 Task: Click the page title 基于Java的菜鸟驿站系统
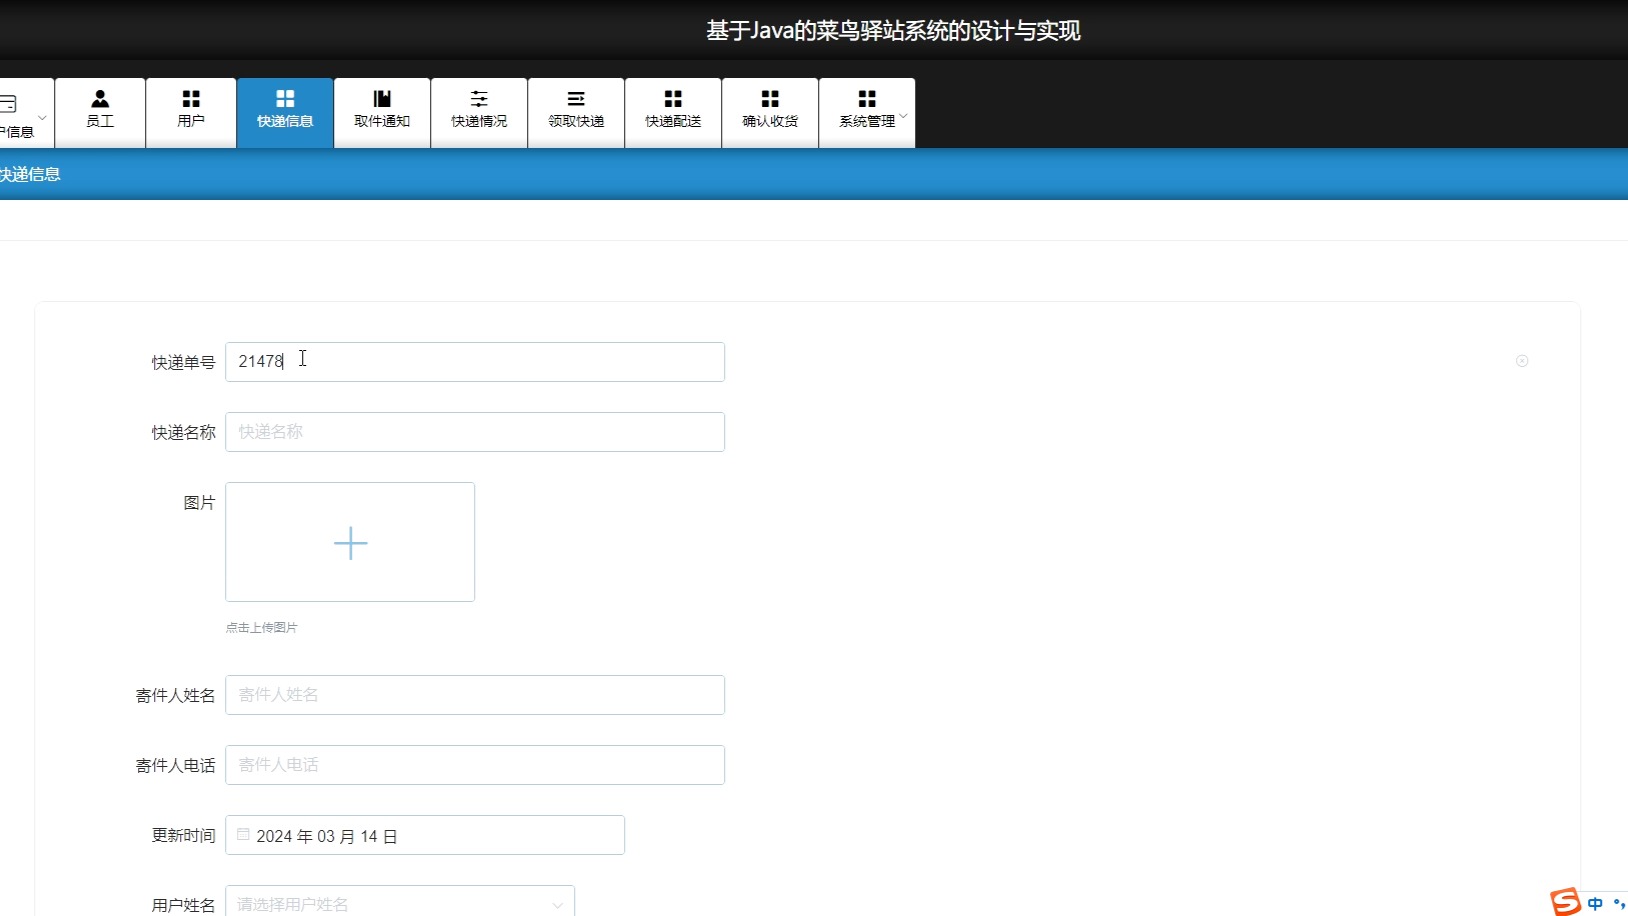(893, 31)
